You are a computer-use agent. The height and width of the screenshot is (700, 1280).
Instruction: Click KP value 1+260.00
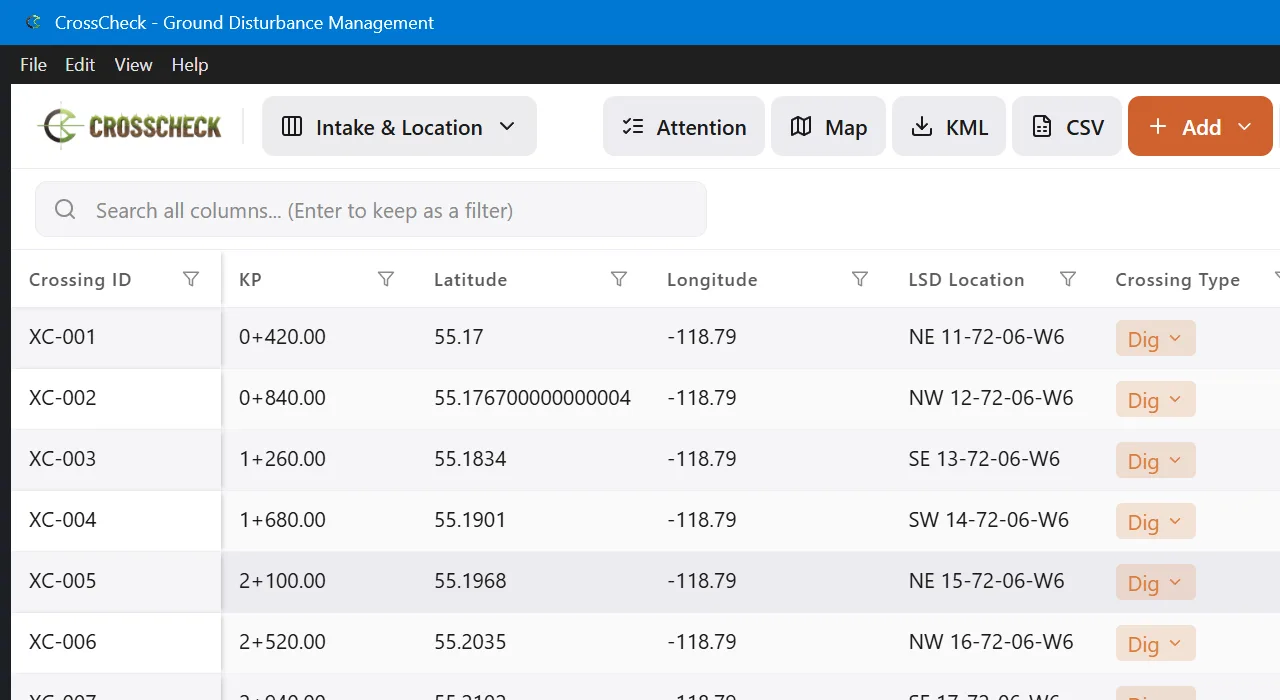(x=282, y=459)
